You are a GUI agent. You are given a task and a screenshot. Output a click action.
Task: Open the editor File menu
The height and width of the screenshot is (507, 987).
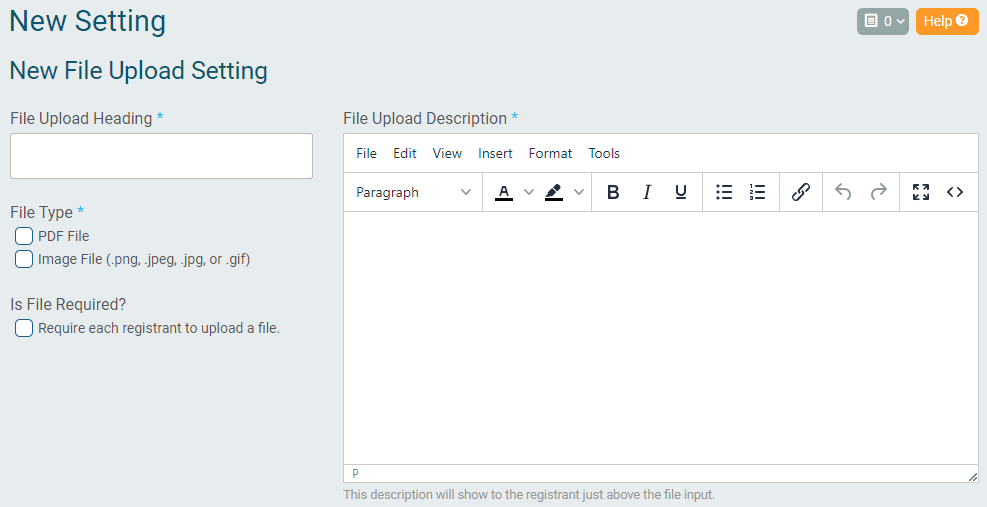pyautogui.click(x=366, y=153)
